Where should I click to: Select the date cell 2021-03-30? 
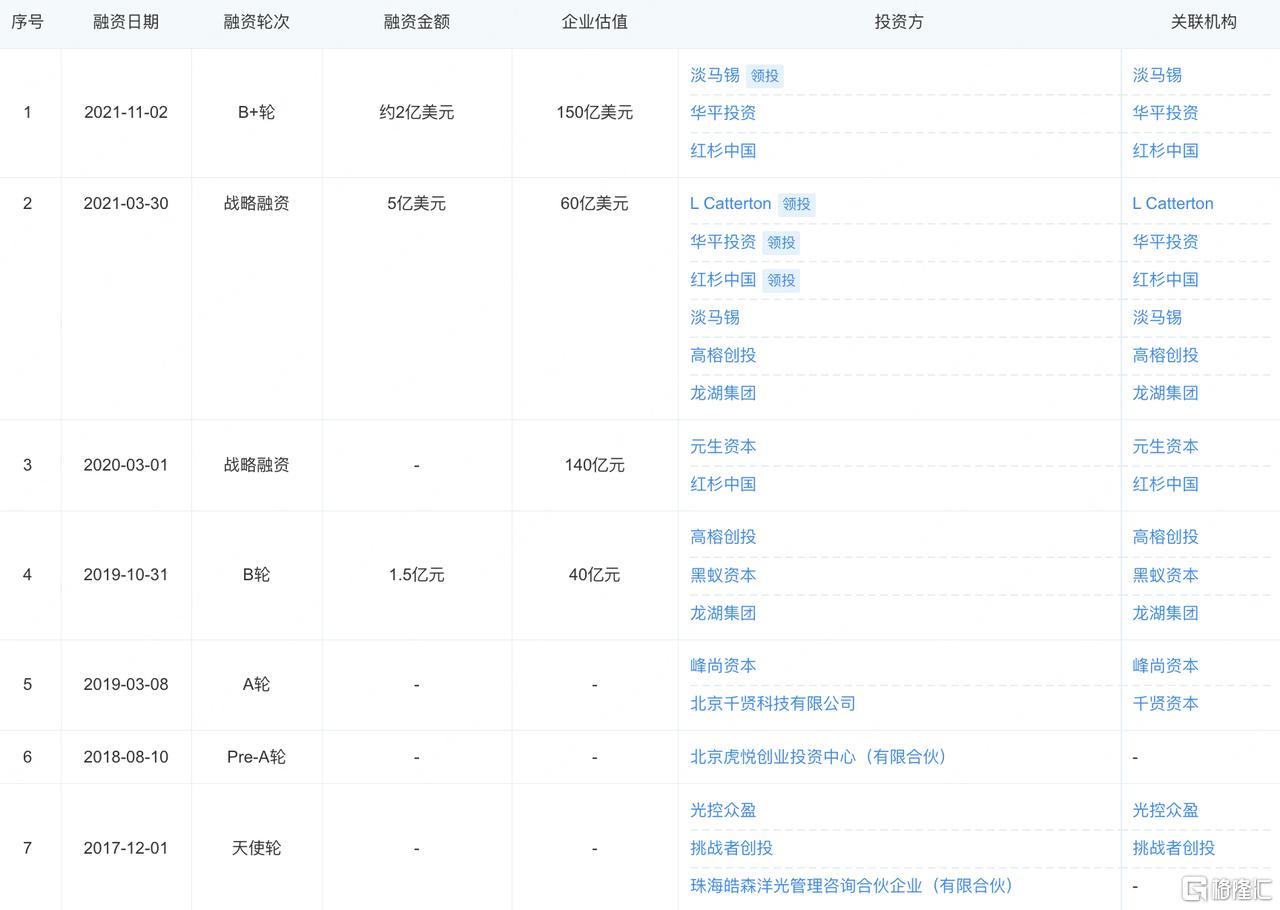(126, 204)
